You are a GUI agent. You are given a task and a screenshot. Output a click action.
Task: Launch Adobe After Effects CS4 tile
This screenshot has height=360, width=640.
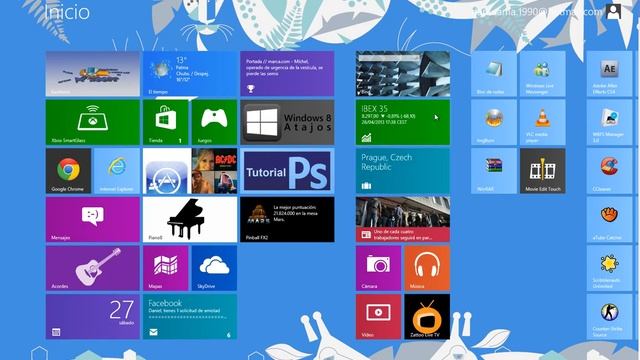(609, 74)
